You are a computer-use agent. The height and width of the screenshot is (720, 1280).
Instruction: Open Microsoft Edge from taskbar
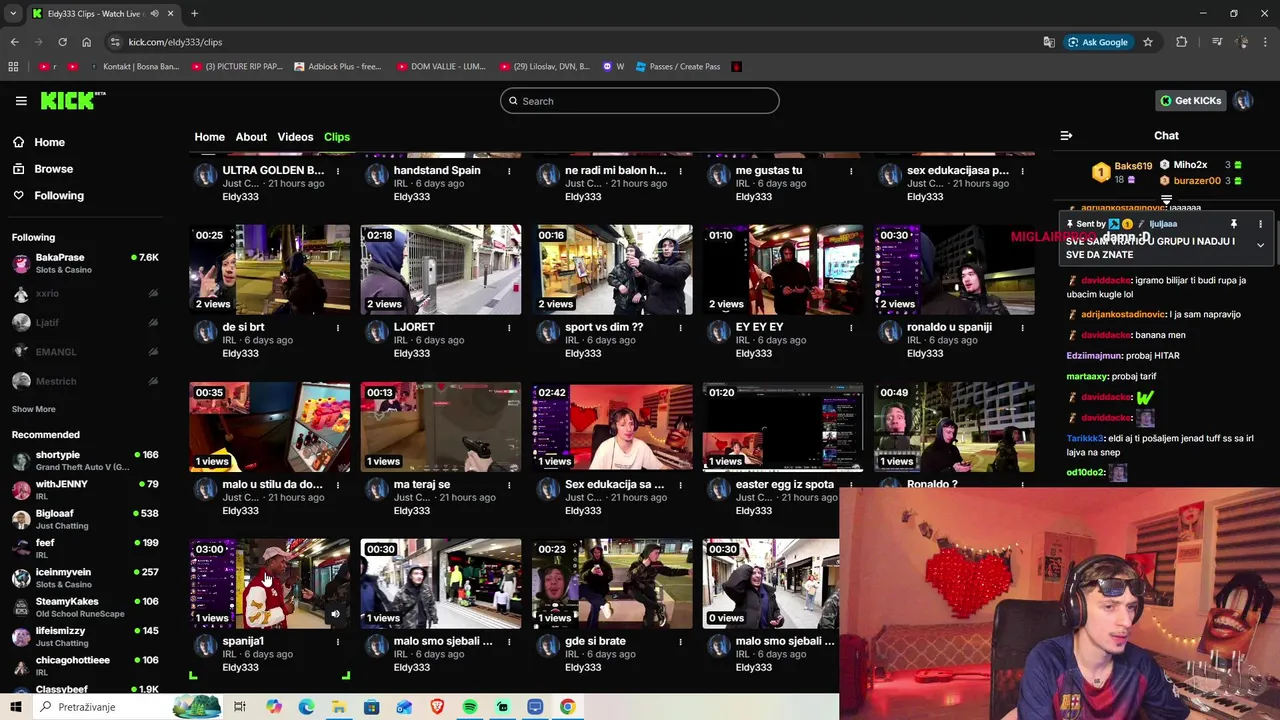(x=306, y=707)
